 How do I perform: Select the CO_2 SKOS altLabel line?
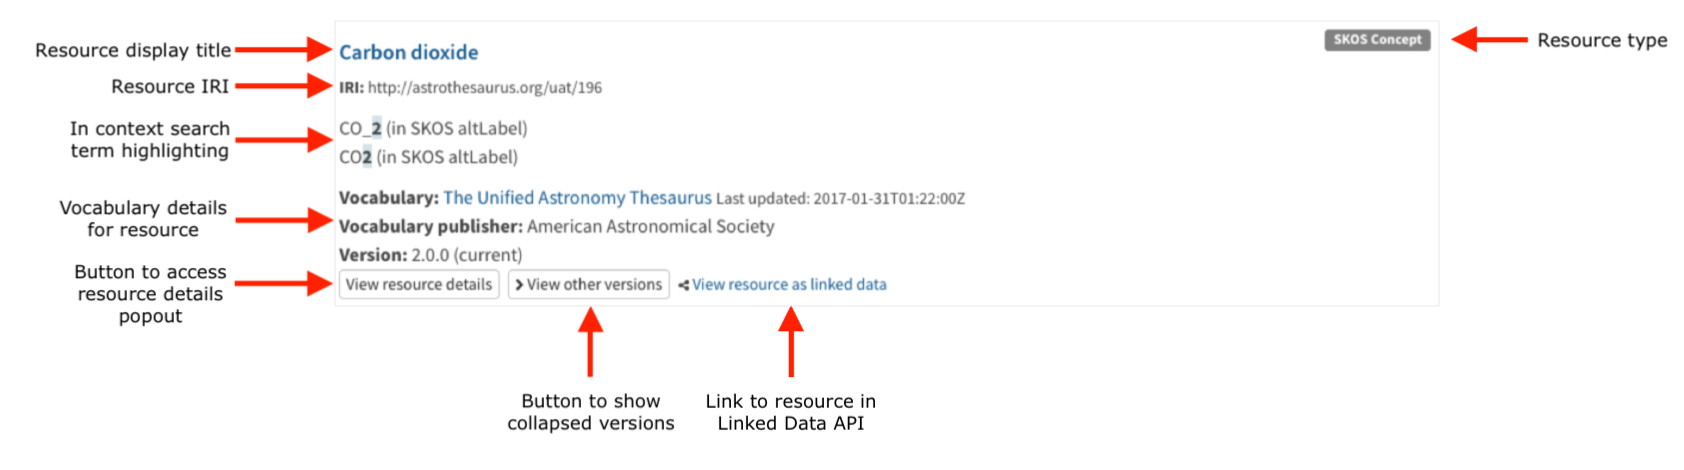click(433, 128)
